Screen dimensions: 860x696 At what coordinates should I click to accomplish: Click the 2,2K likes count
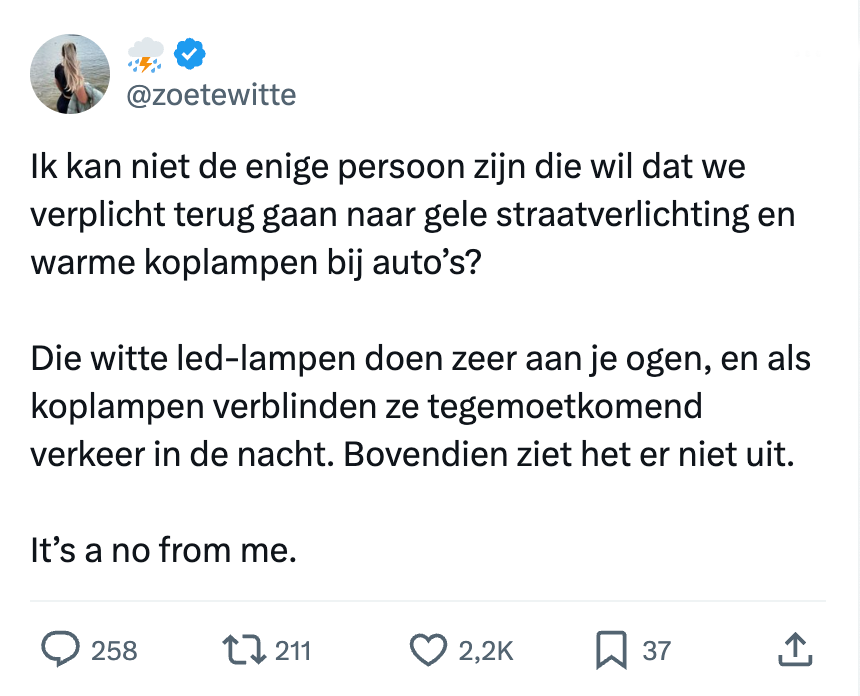(x=486, y=652)
